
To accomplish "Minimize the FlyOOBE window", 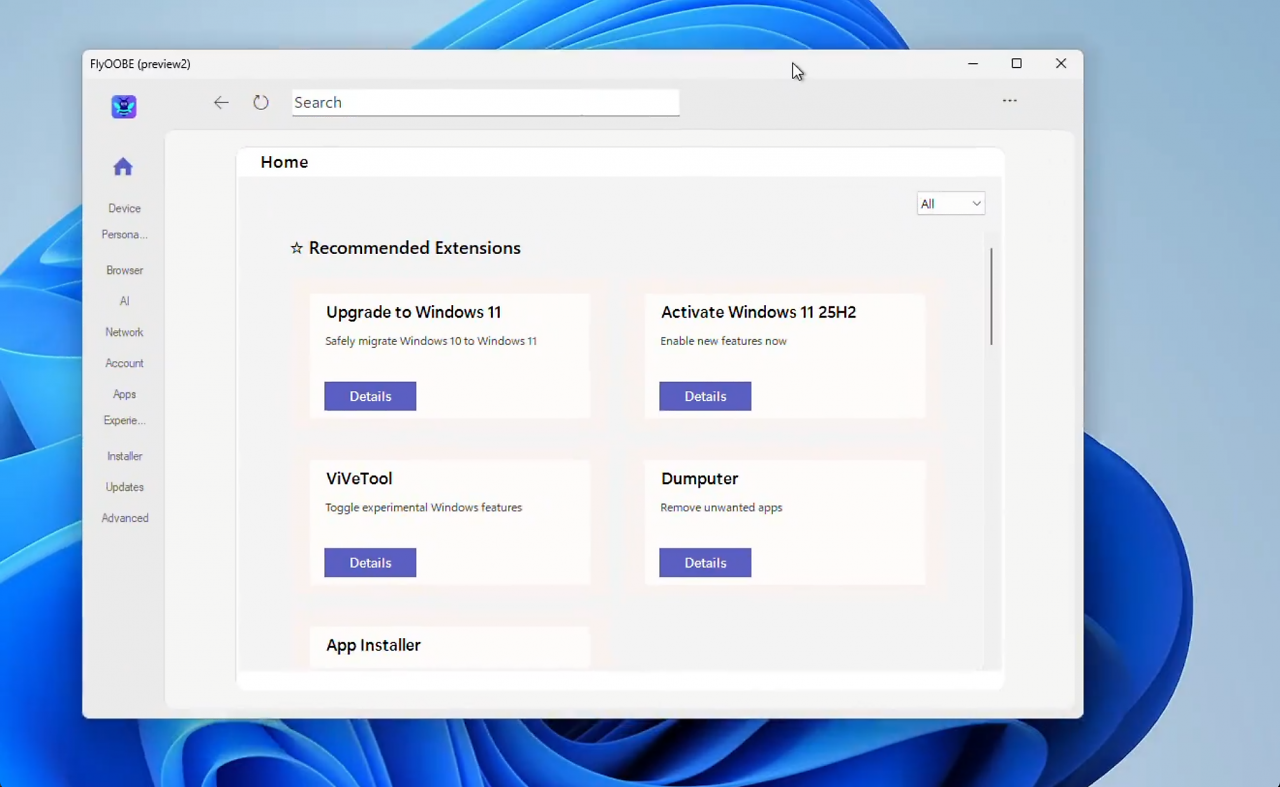I will pyautogui.click(x=972, y=63).
